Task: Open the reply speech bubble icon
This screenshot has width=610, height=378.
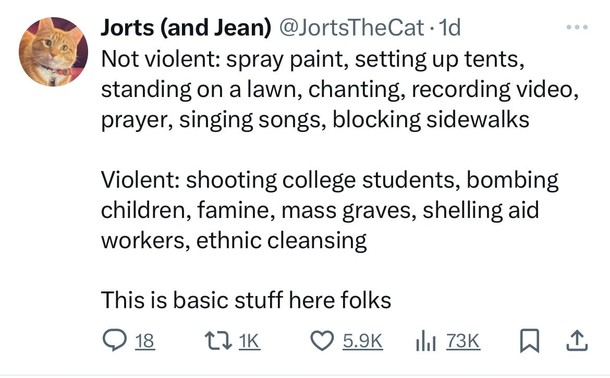Action: pyautogui.click(x=114, y=340)
